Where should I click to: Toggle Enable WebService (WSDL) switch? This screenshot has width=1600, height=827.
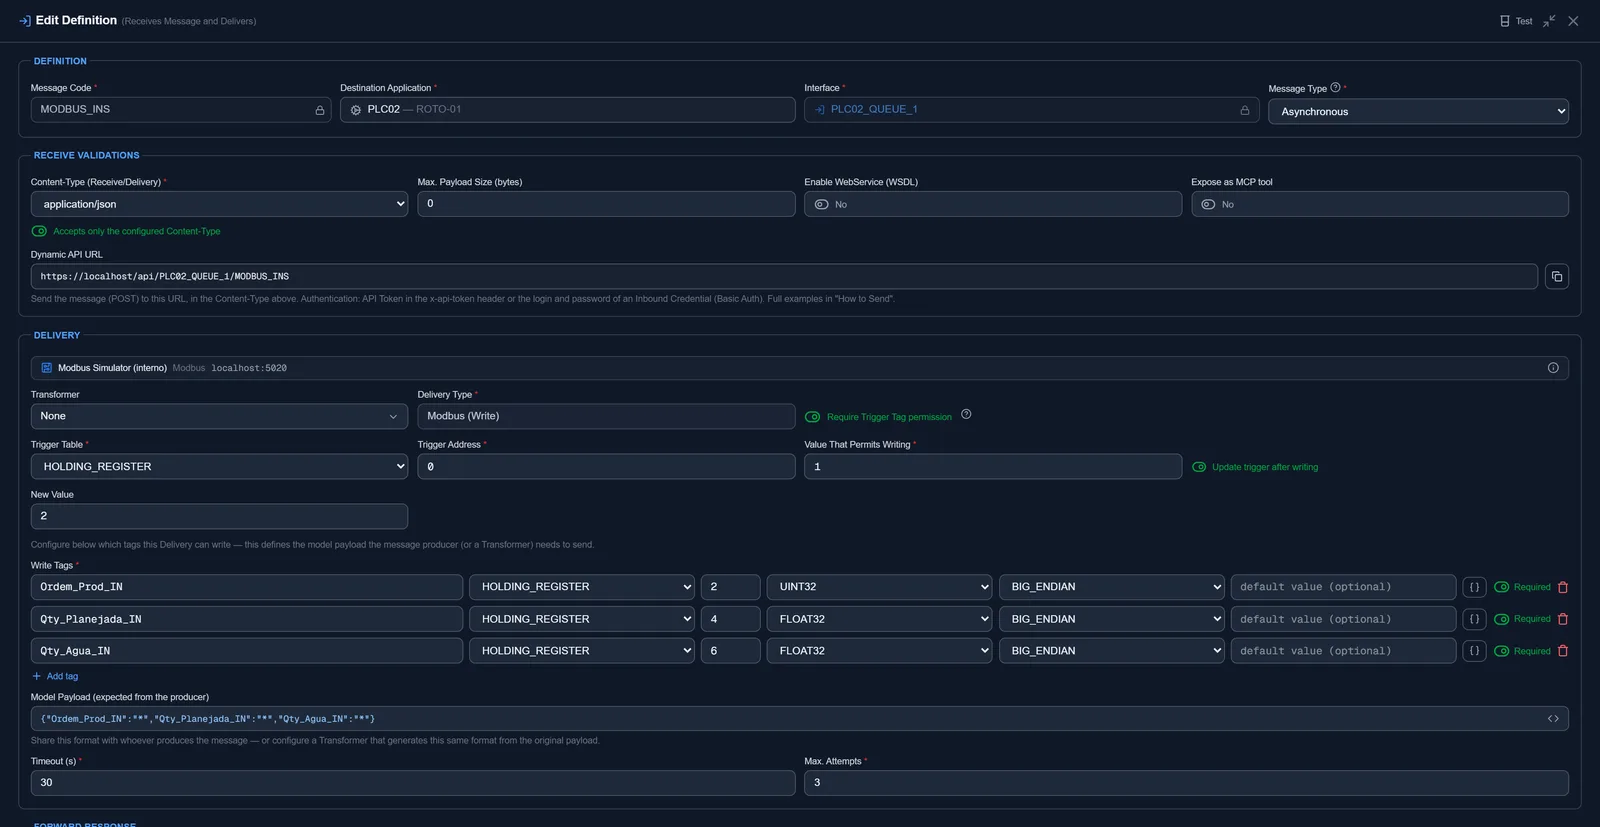click(x=822, y=204)
